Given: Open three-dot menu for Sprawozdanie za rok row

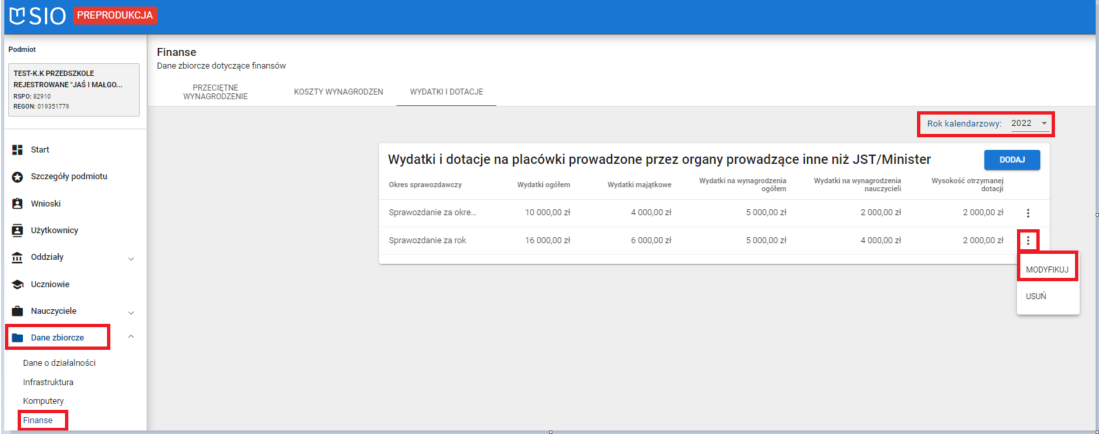Looking at the screenshot, I should coord(1028,241).
